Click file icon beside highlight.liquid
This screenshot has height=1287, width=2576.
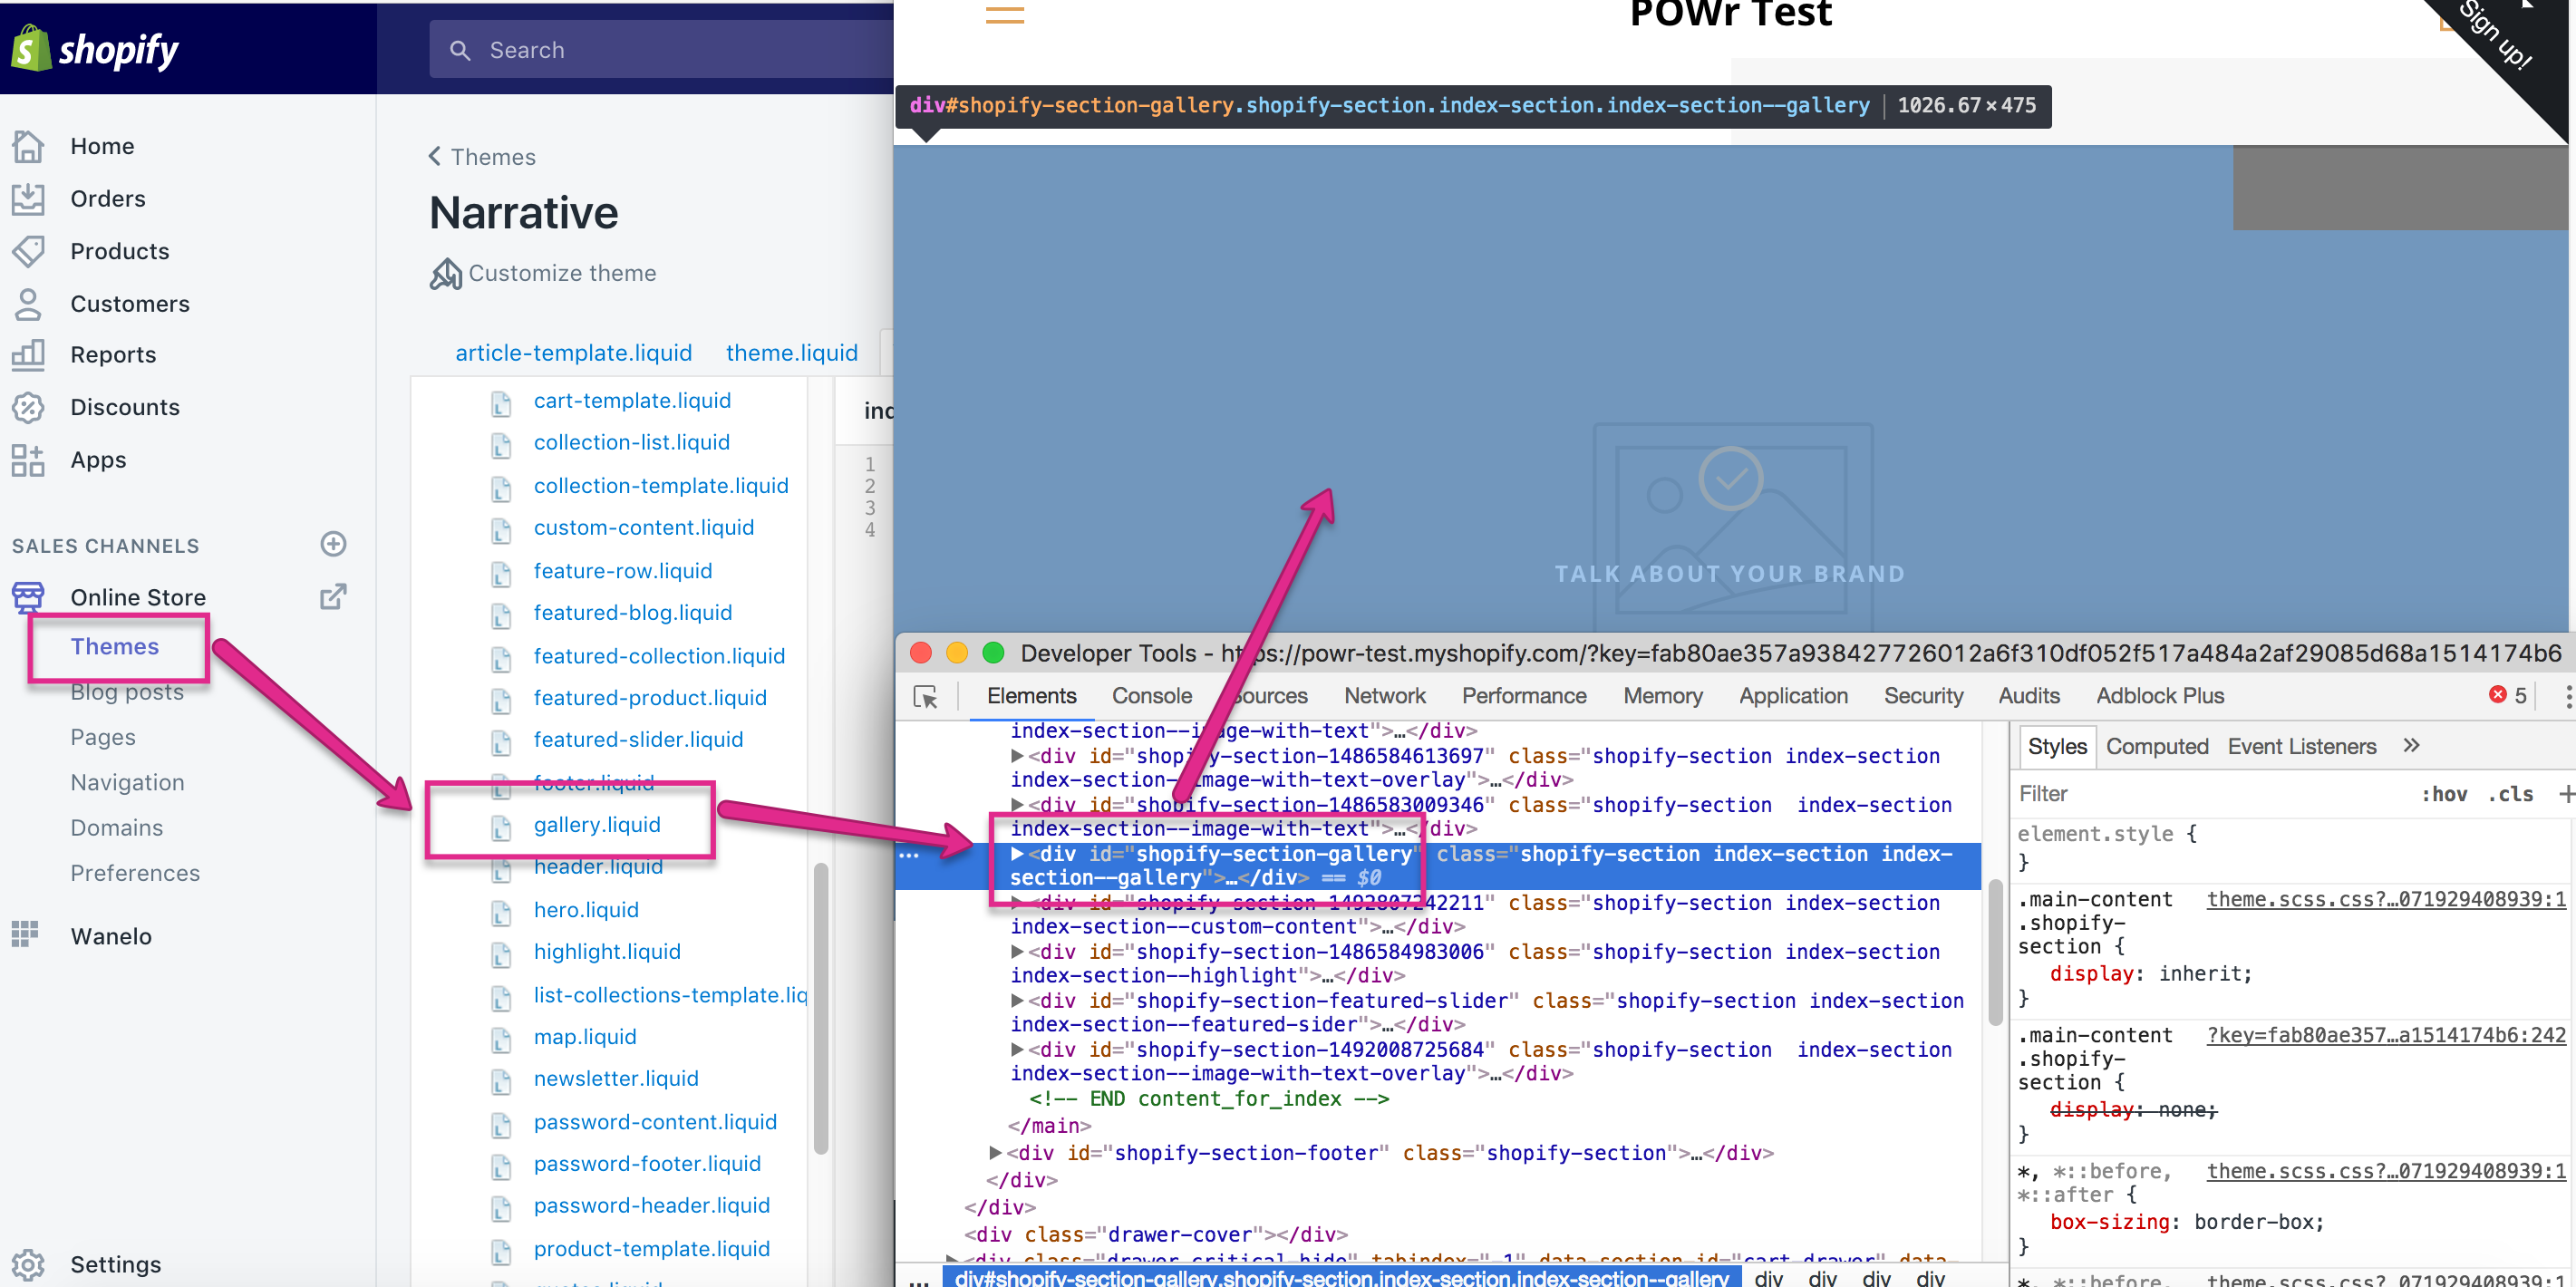point(501,954)
